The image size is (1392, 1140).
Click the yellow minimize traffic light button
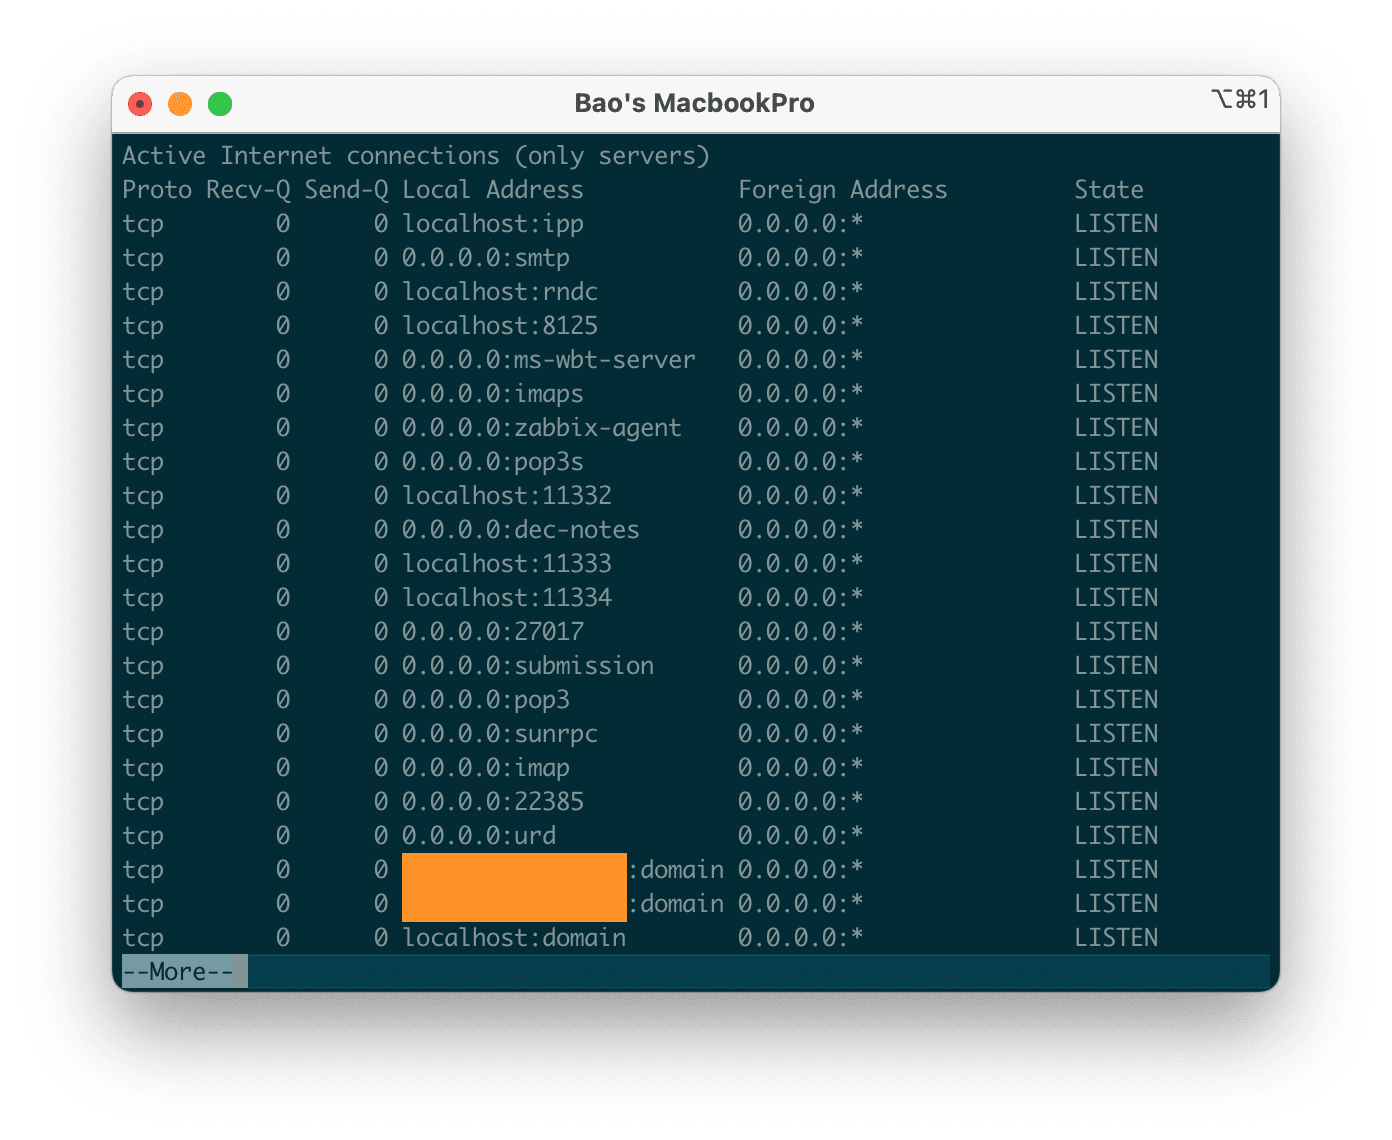[x=180, y=103]
